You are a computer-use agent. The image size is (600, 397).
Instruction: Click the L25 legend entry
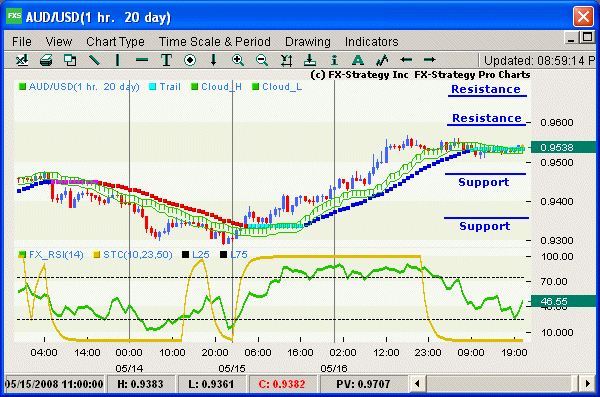click(196, 255)
